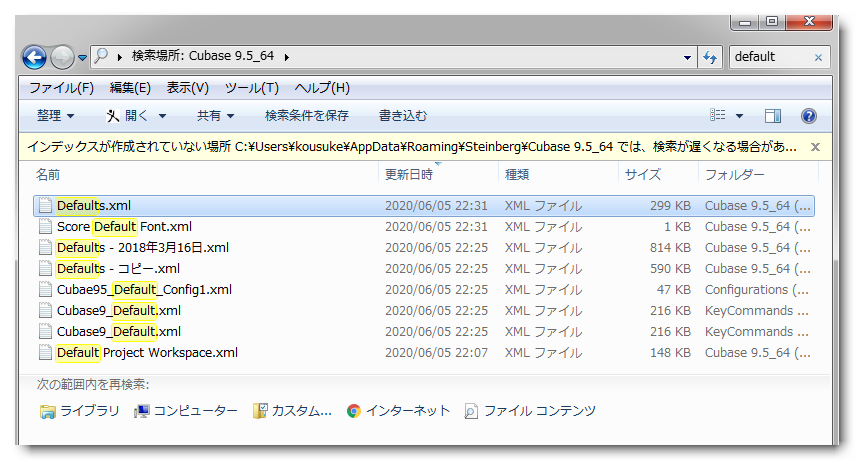Expand the arrow beside 開く
The width and height of the screenshot is (866, 472).
[162, 116]
